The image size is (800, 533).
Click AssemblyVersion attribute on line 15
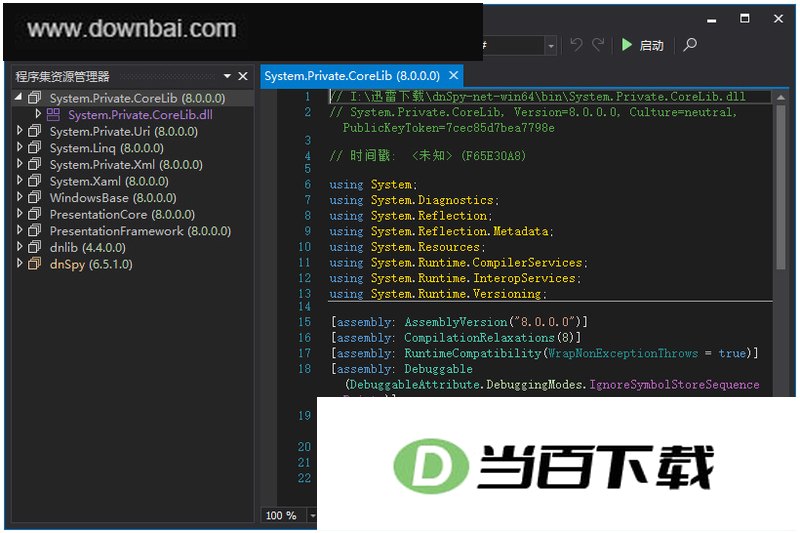456,322
